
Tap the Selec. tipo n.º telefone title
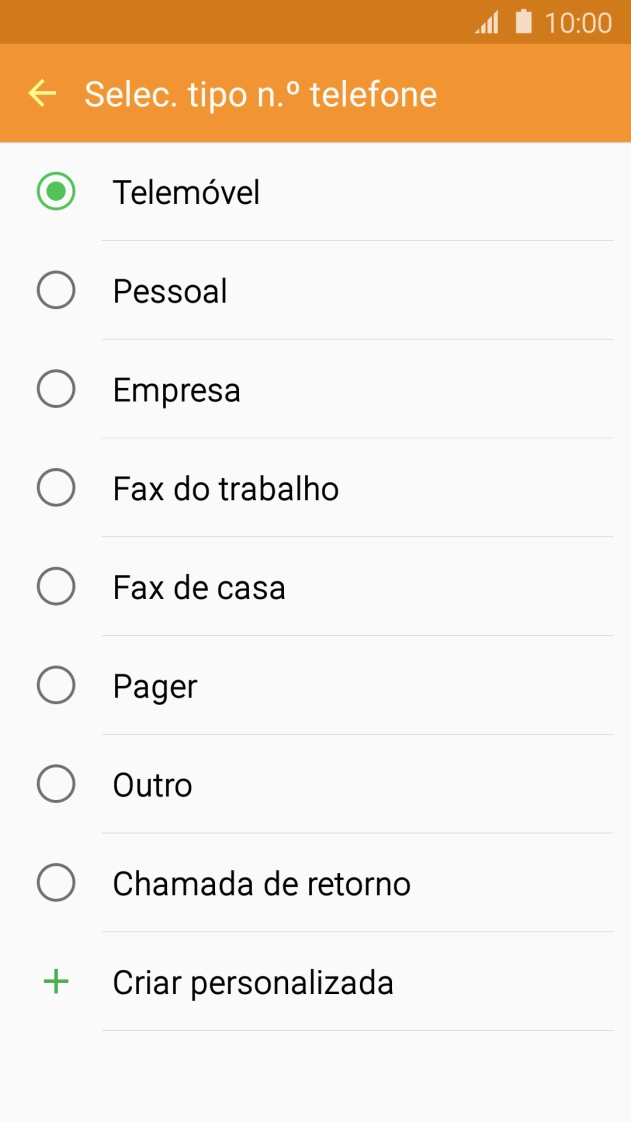[261, 94]
